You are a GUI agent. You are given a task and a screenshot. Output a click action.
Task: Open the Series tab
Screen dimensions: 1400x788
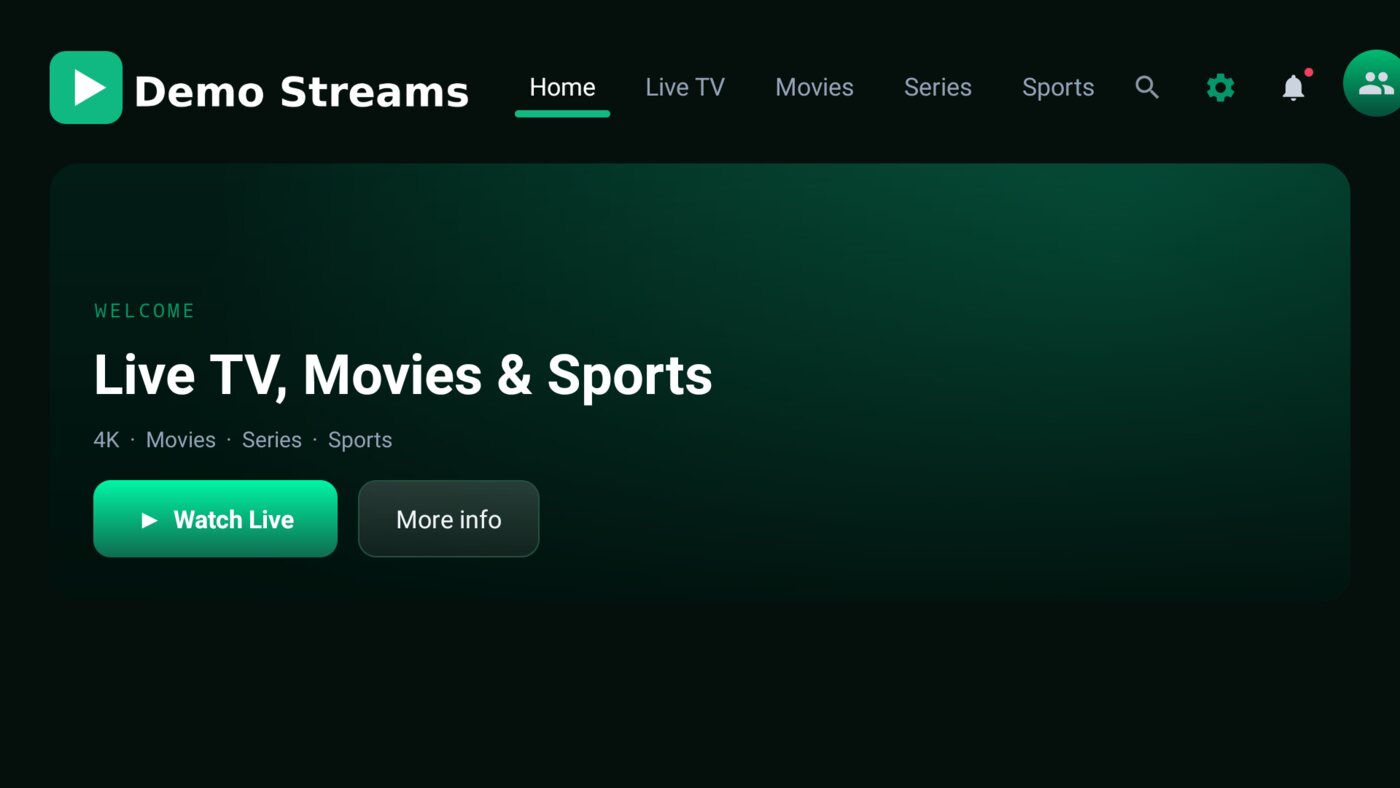tap(938, 88)
